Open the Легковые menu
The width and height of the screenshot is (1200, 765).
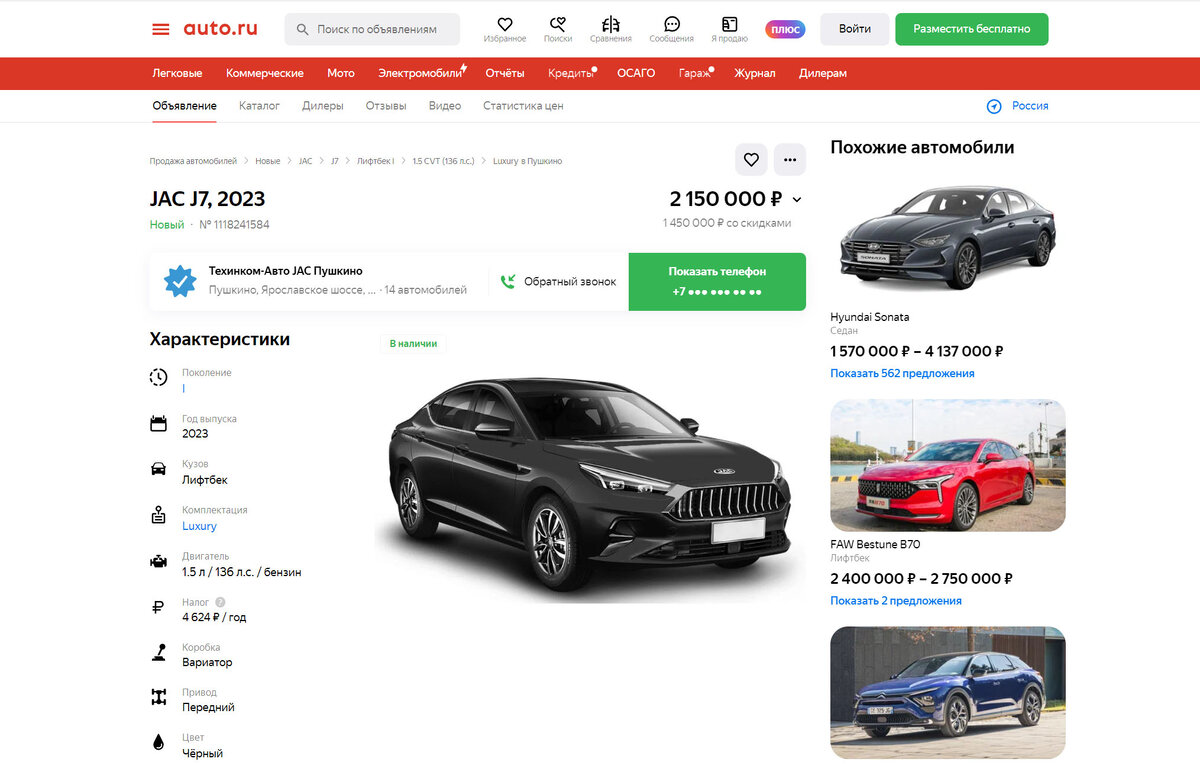(x=177, y=73)
